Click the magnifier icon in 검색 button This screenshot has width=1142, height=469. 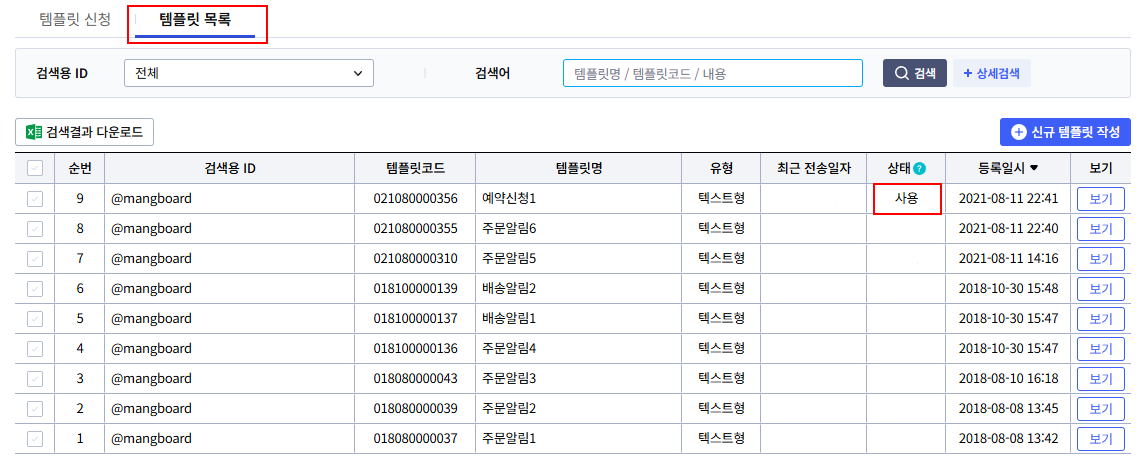coord(901,73)
